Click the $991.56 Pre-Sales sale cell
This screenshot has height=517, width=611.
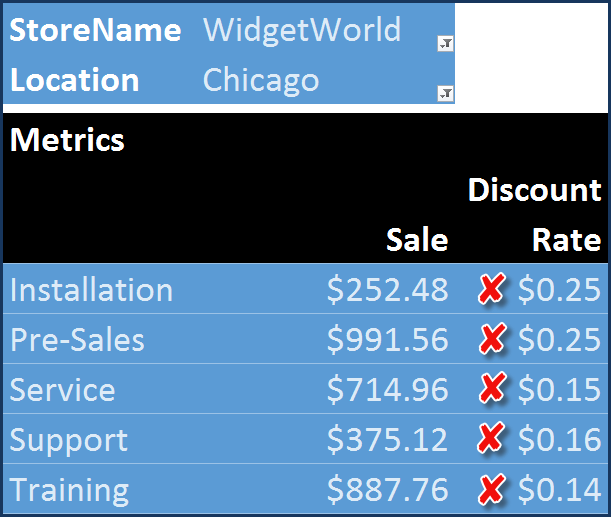point(388,340)
